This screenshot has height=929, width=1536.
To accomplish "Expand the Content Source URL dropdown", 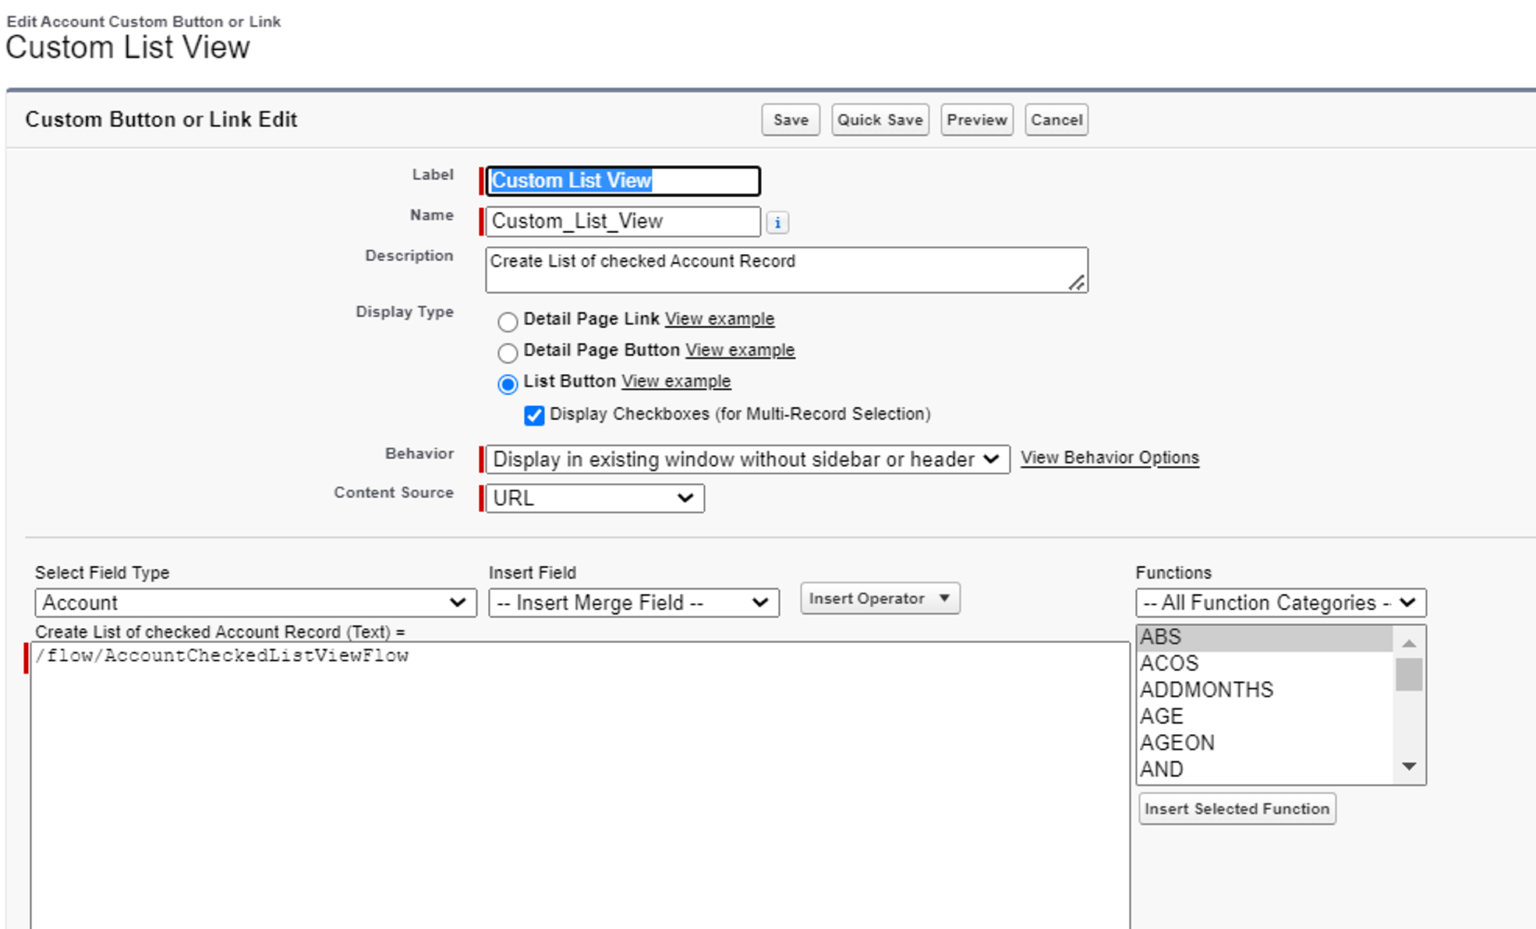I will 594,498.
